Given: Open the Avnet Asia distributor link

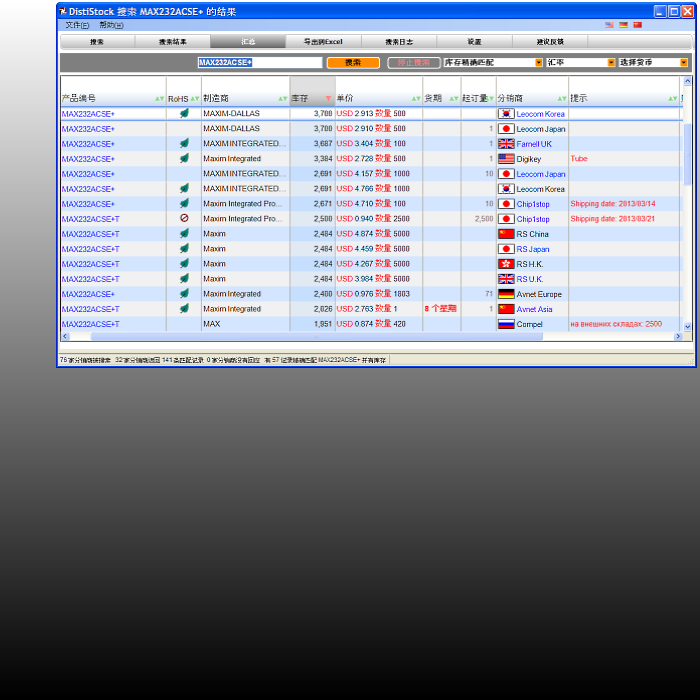Looking at the screenshot, I should tap(534, 309).
